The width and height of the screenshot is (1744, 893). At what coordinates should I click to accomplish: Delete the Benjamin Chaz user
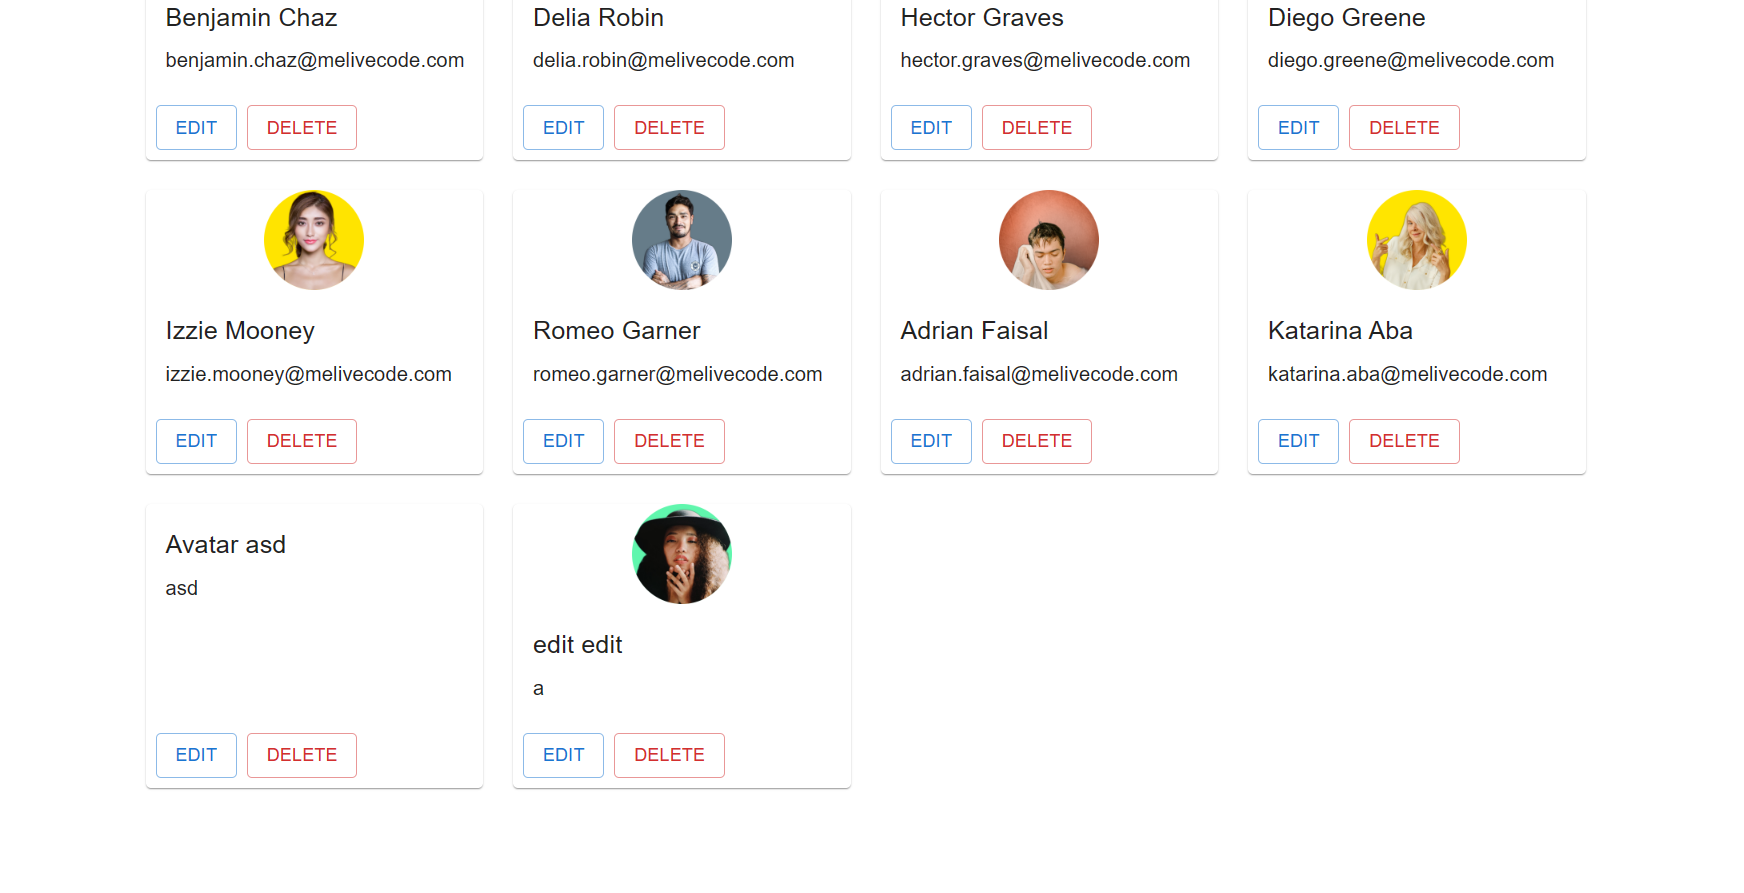click(x=302, y=128)
